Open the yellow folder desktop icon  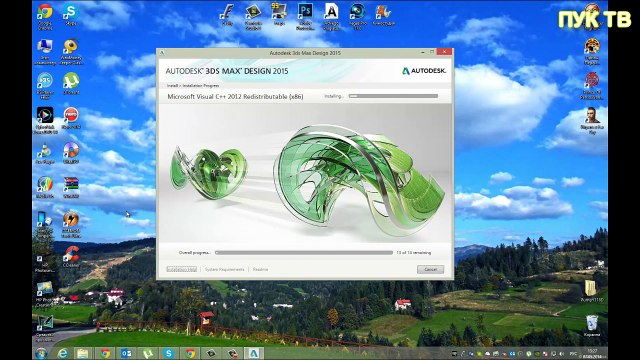(591, 291)
